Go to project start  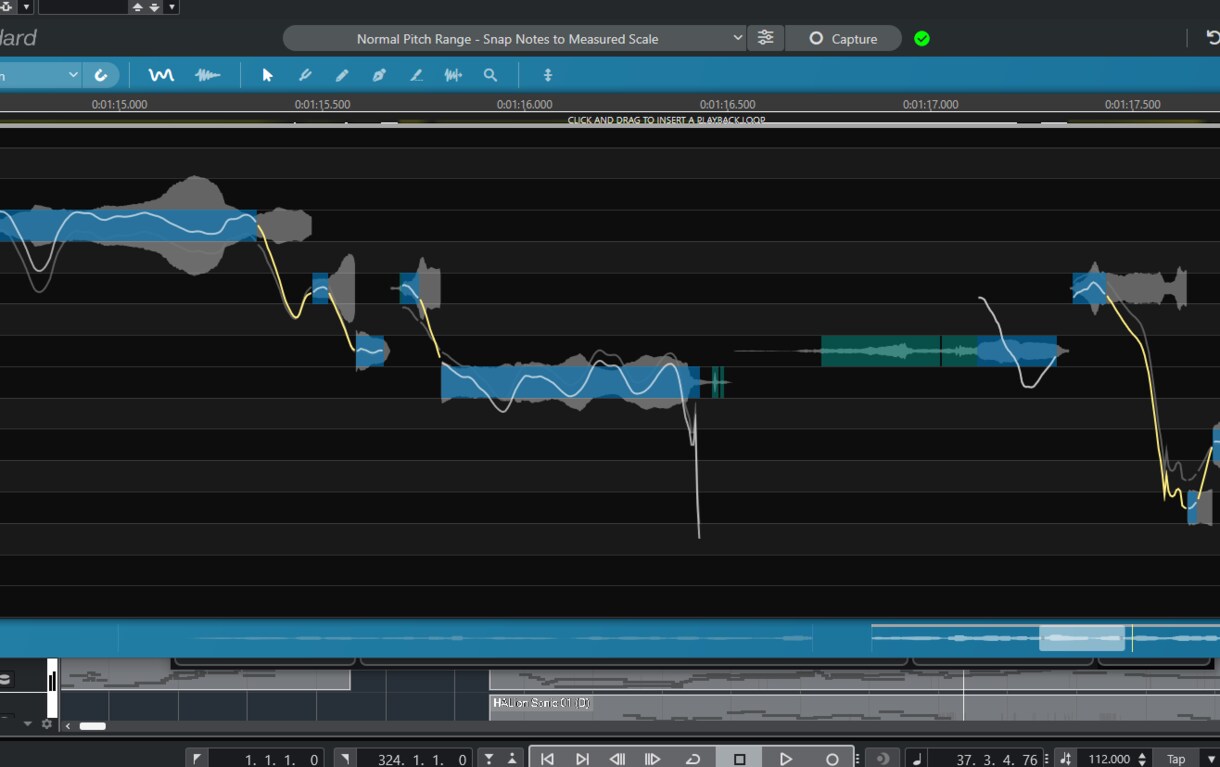(x=547, y=759)
